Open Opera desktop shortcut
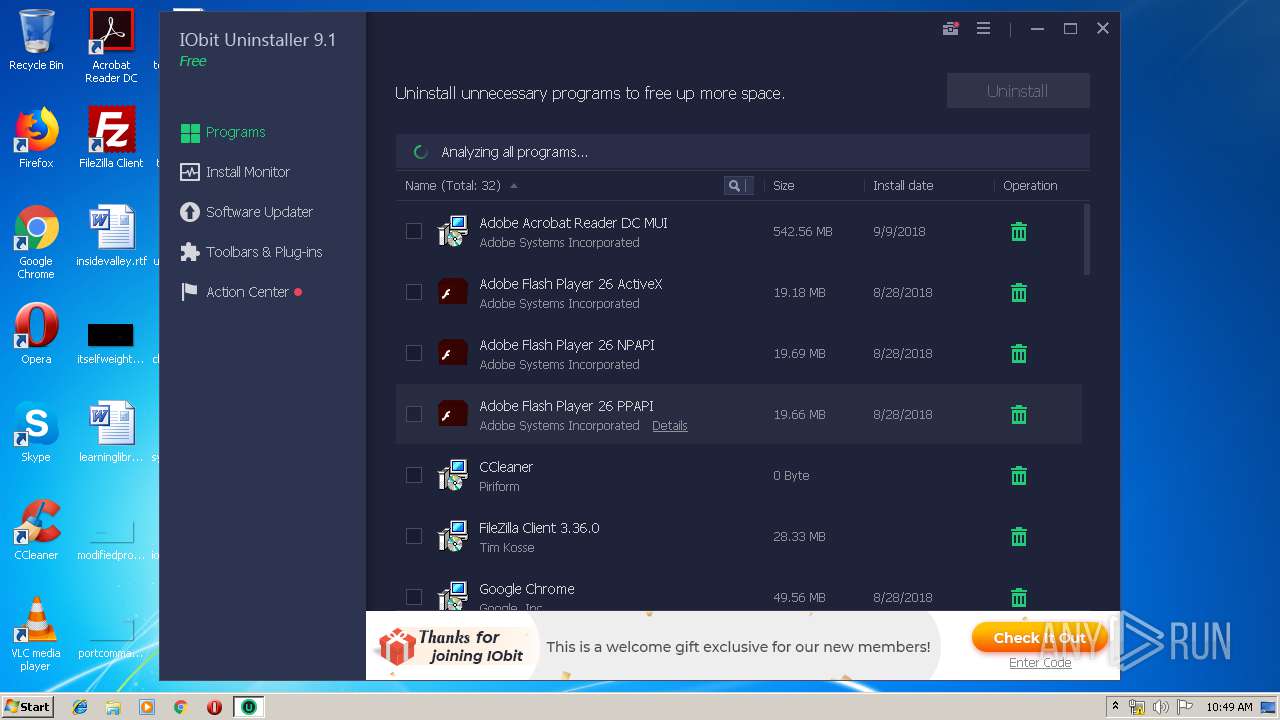Screen dimensions: 1280x720 (36, 335)
